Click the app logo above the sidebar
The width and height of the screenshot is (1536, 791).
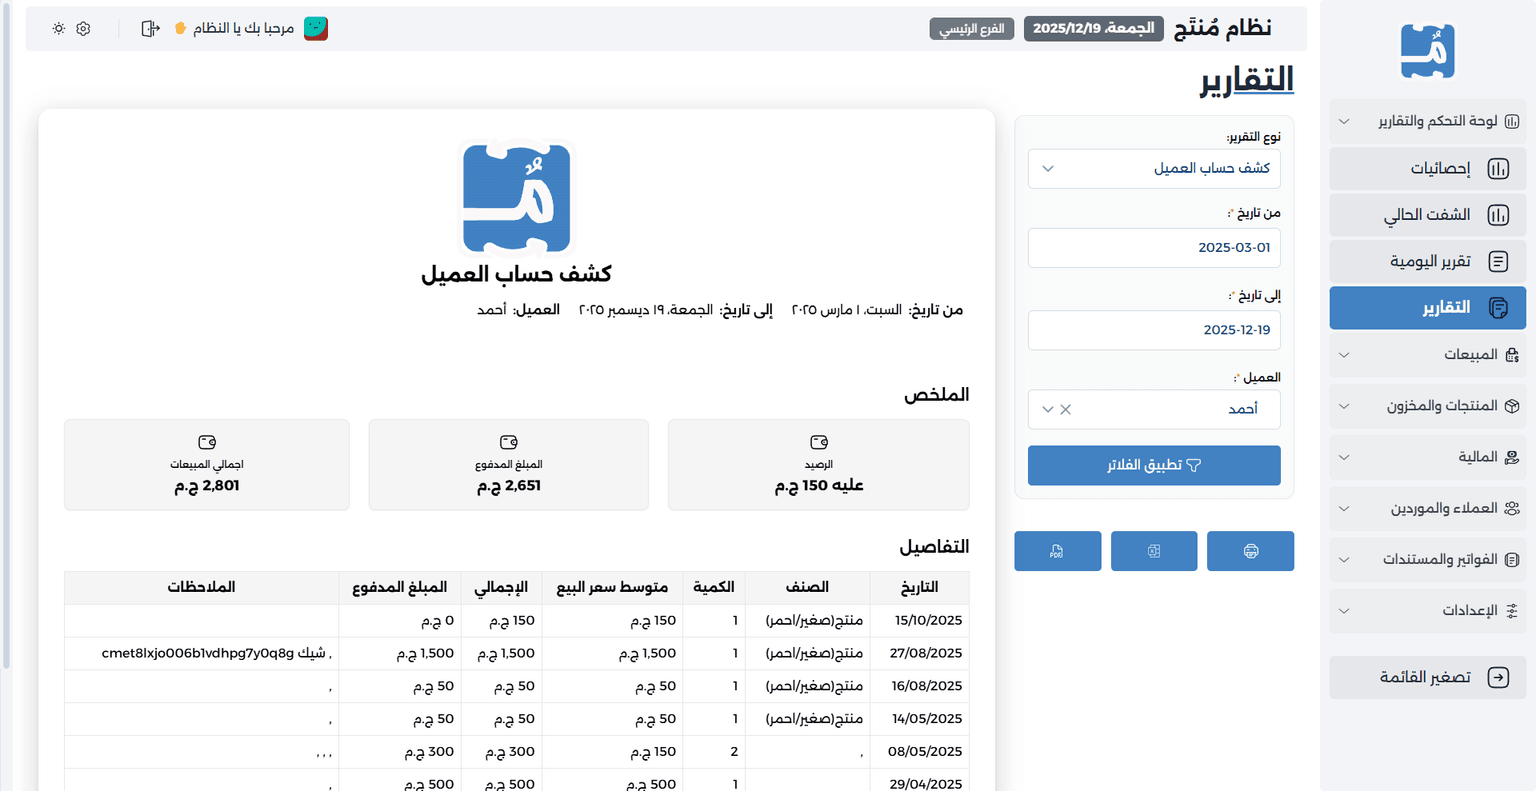[1427, 50]
